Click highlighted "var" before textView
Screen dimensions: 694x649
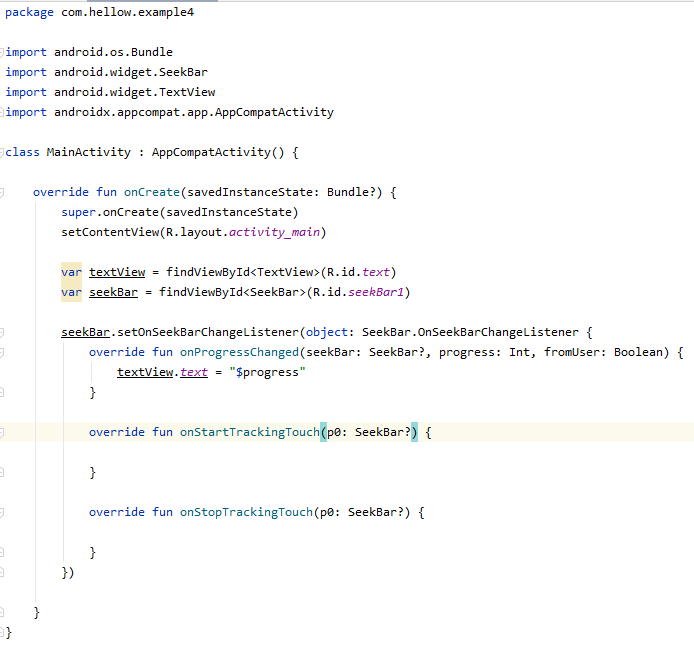(x=71, y=272)
